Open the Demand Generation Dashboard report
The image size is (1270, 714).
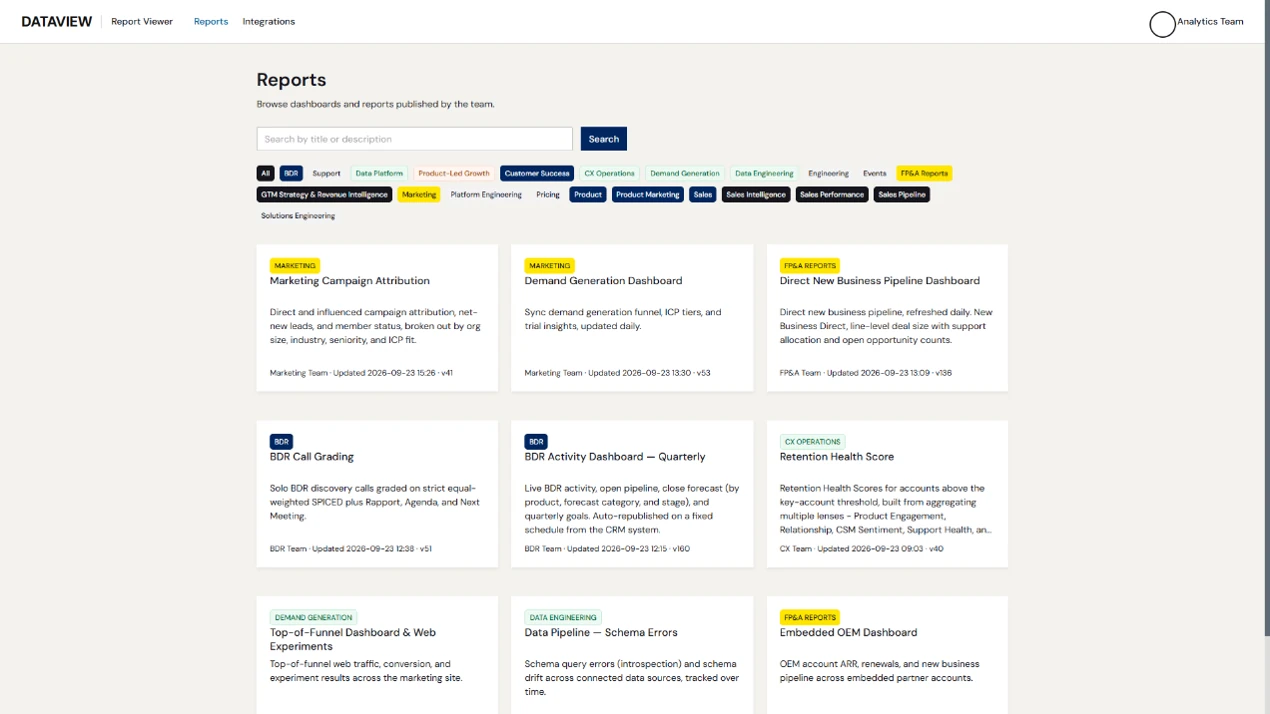point(603,281)
